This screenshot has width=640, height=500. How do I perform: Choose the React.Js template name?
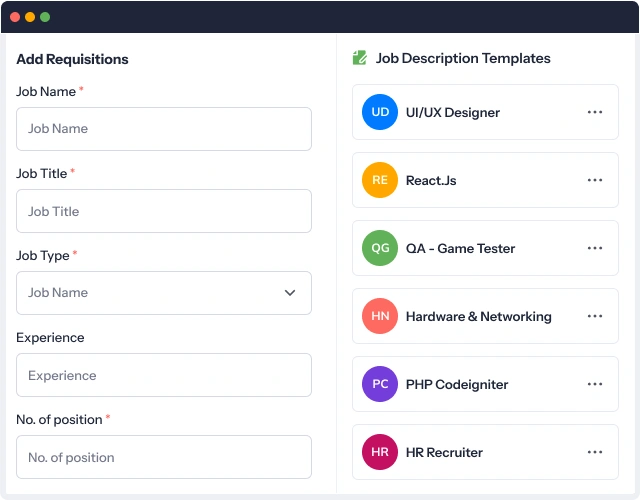pyautogui.click(x=431, y=180)
